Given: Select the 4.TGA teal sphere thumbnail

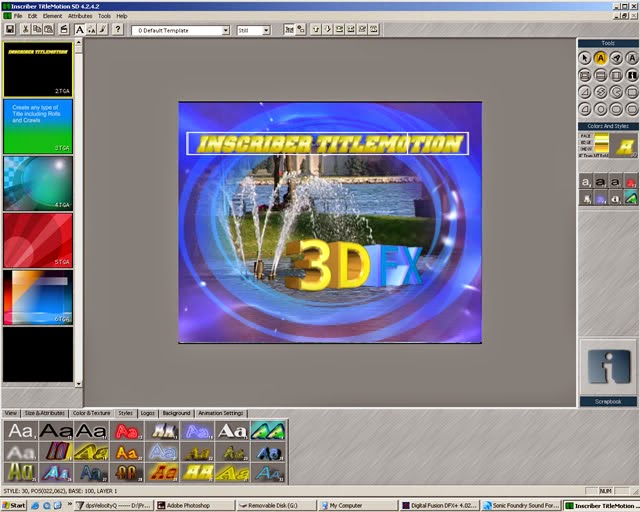Looking at the screenshot, I should 38,183.
